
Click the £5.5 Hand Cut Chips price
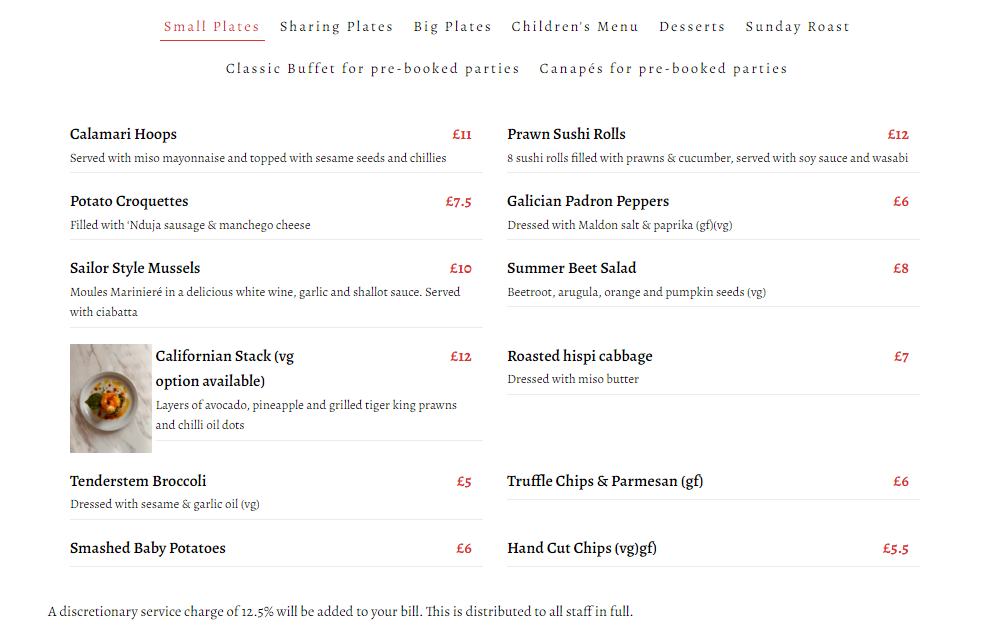coord(895,549)
